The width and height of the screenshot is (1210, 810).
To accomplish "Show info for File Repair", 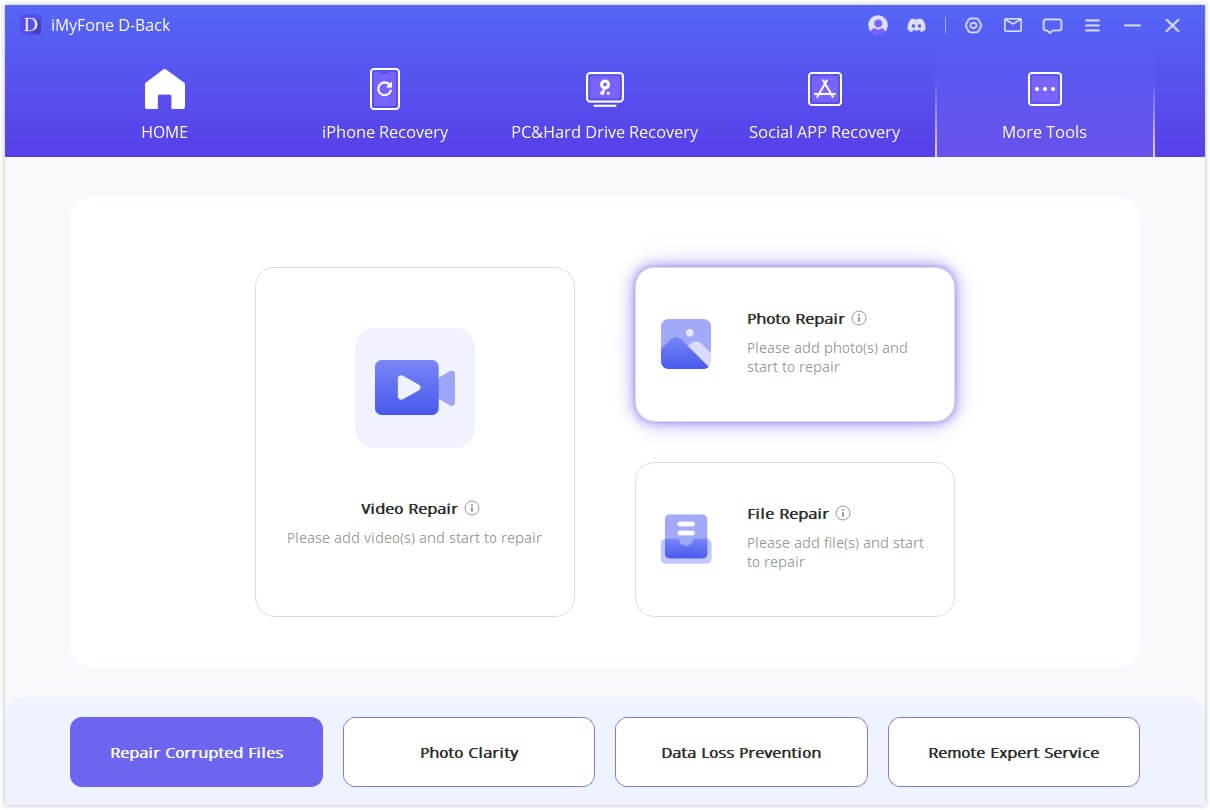I will pos(843,513).
